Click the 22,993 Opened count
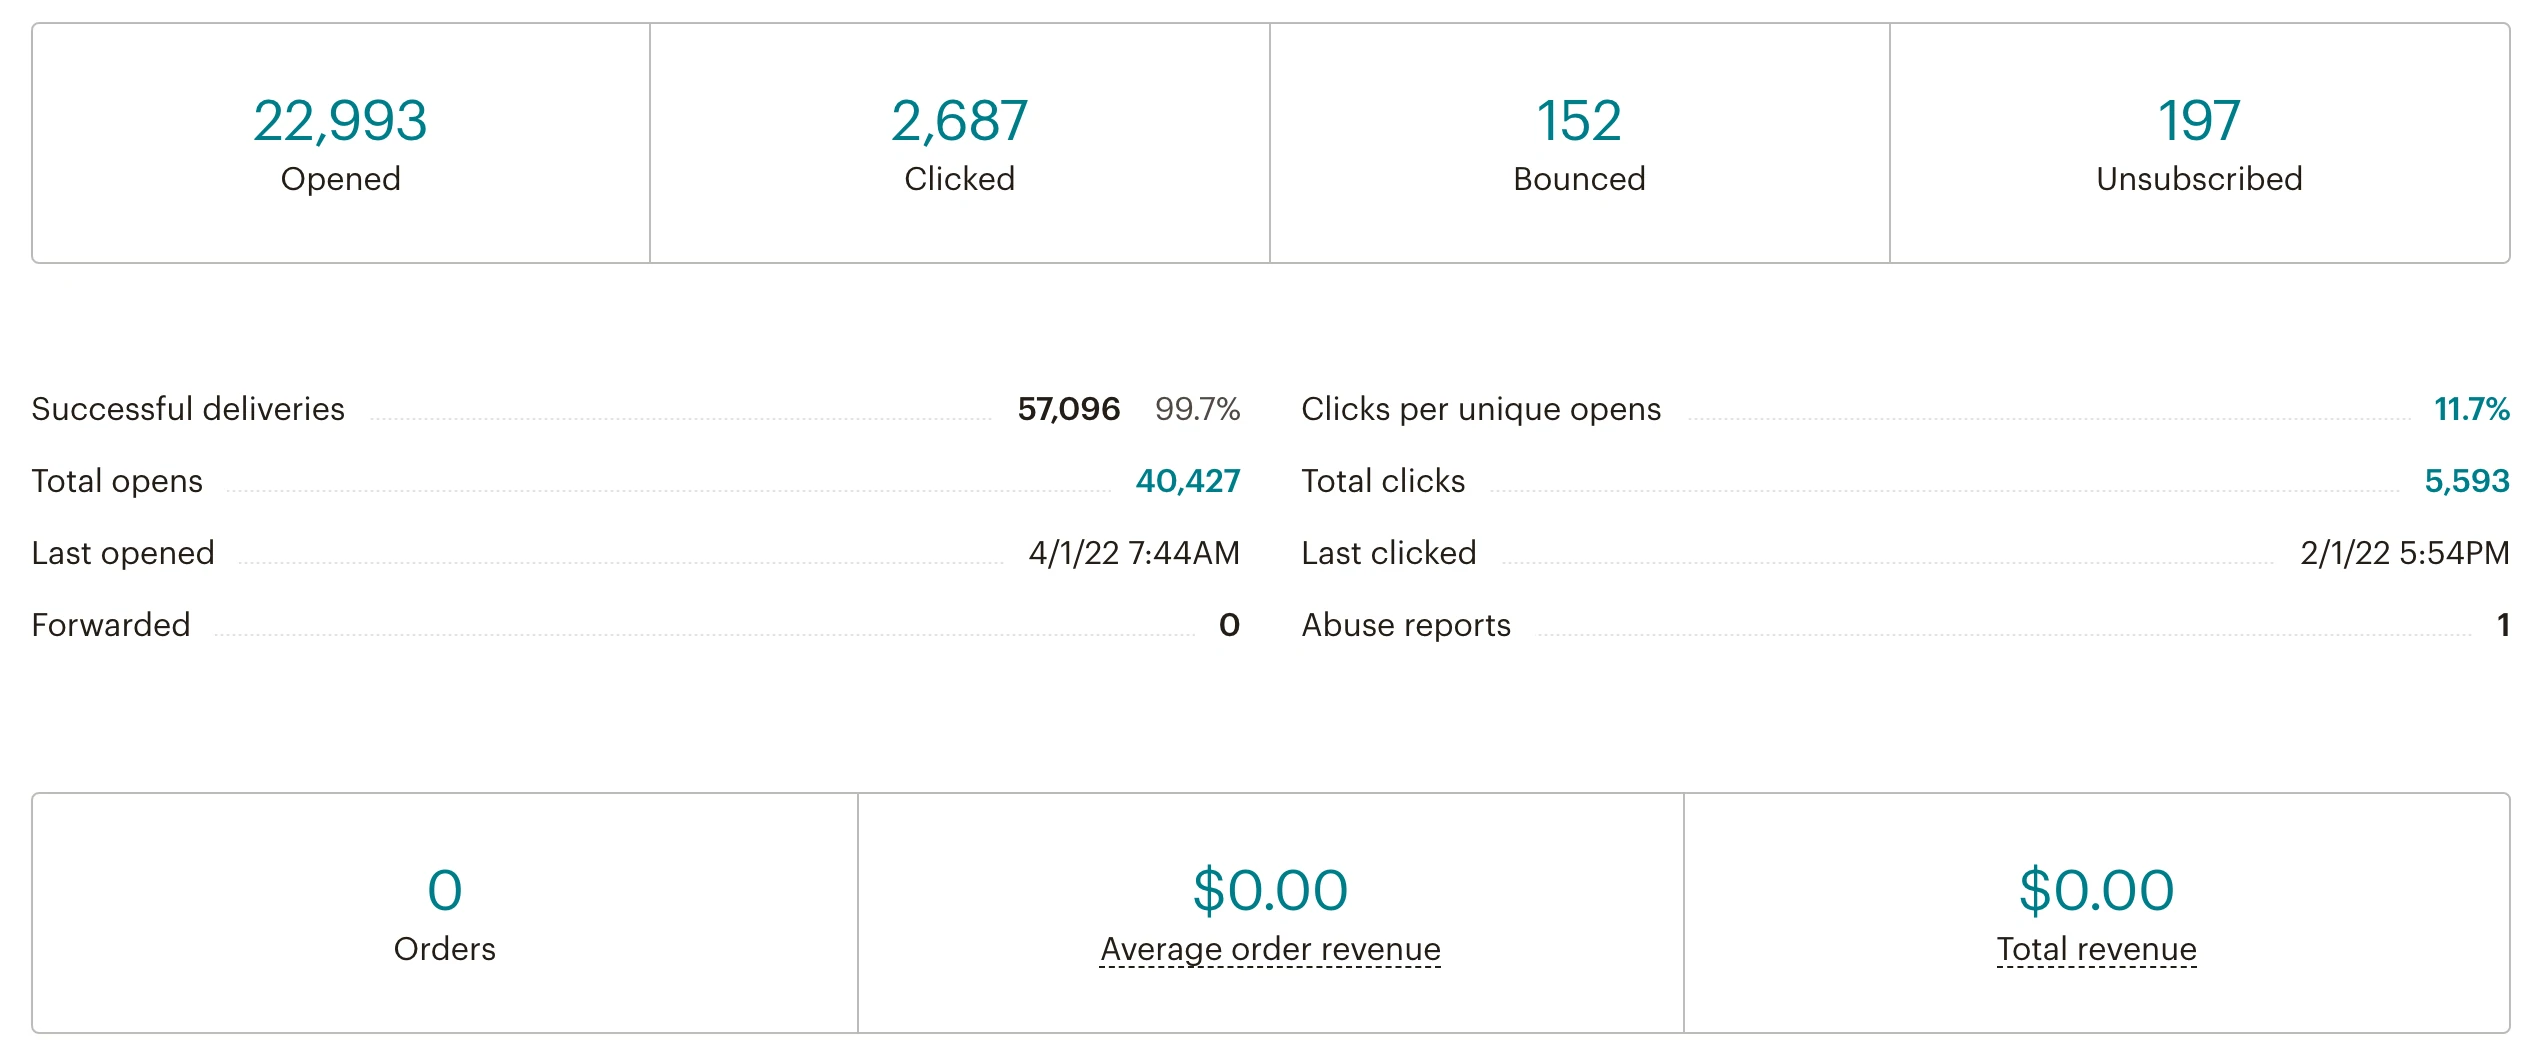2543x1061 pixels. 340,121
